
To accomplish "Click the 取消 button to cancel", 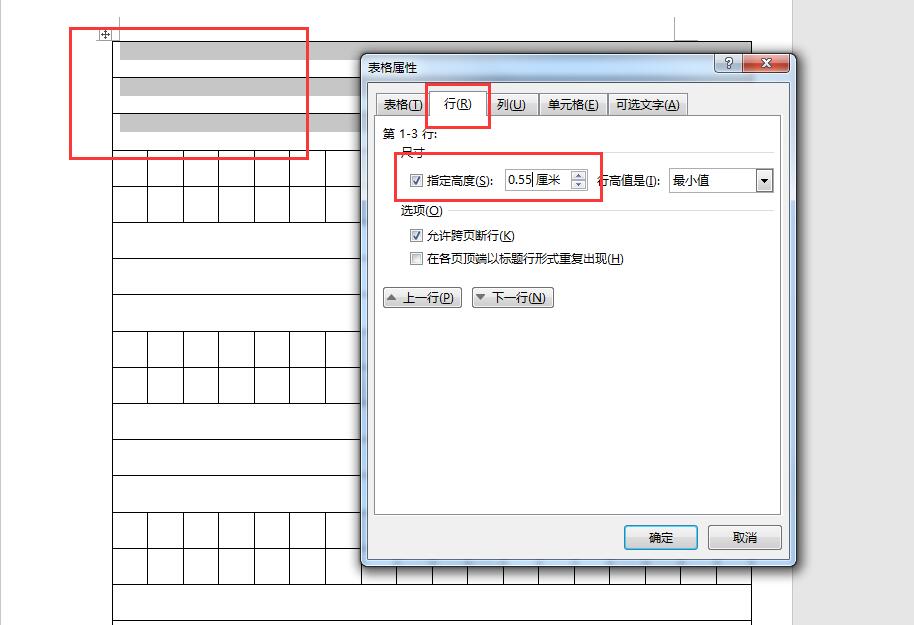I will pos(745,537).
